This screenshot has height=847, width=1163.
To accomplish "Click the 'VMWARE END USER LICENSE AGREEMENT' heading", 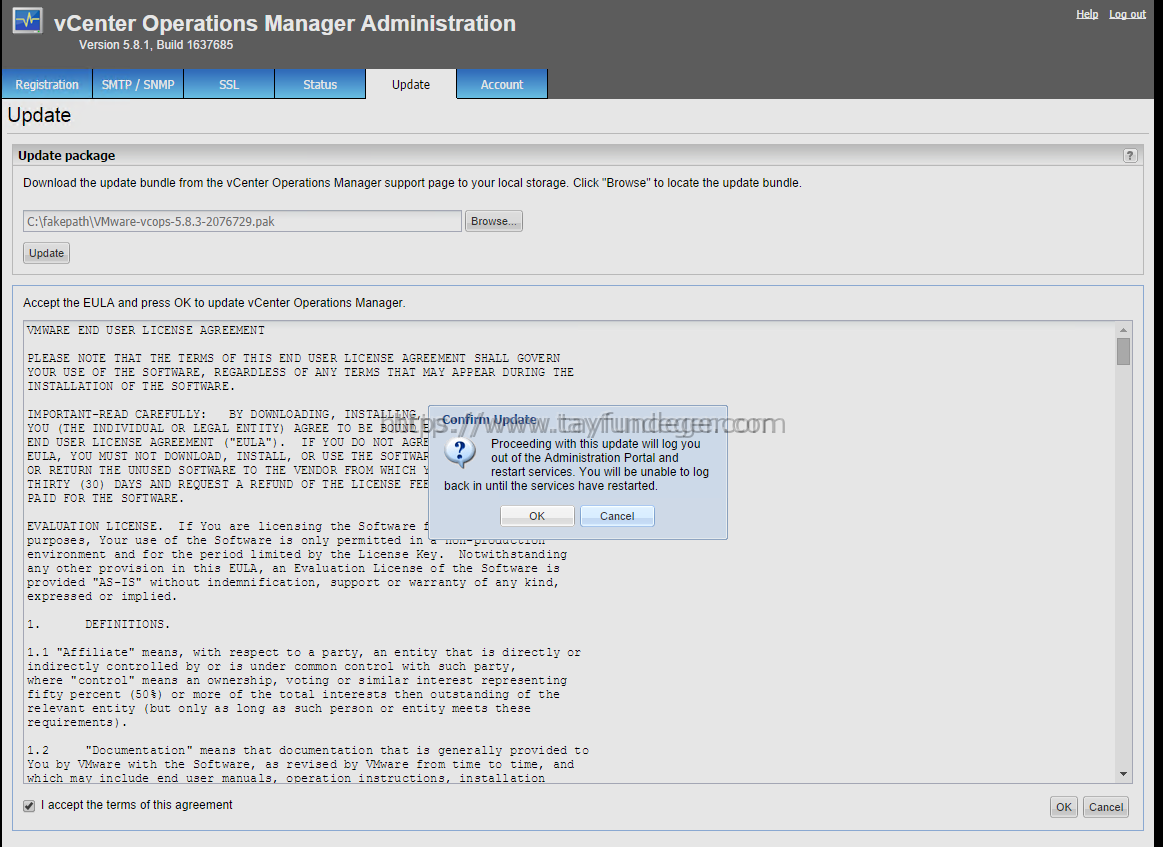I will click(x=146, y=330).
